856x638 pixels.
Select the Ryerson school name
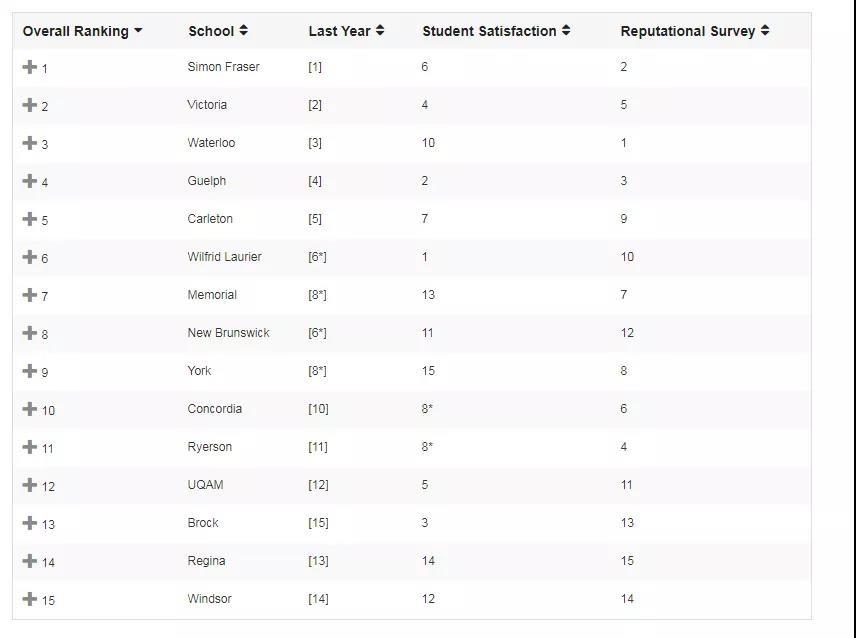(210, 447)
